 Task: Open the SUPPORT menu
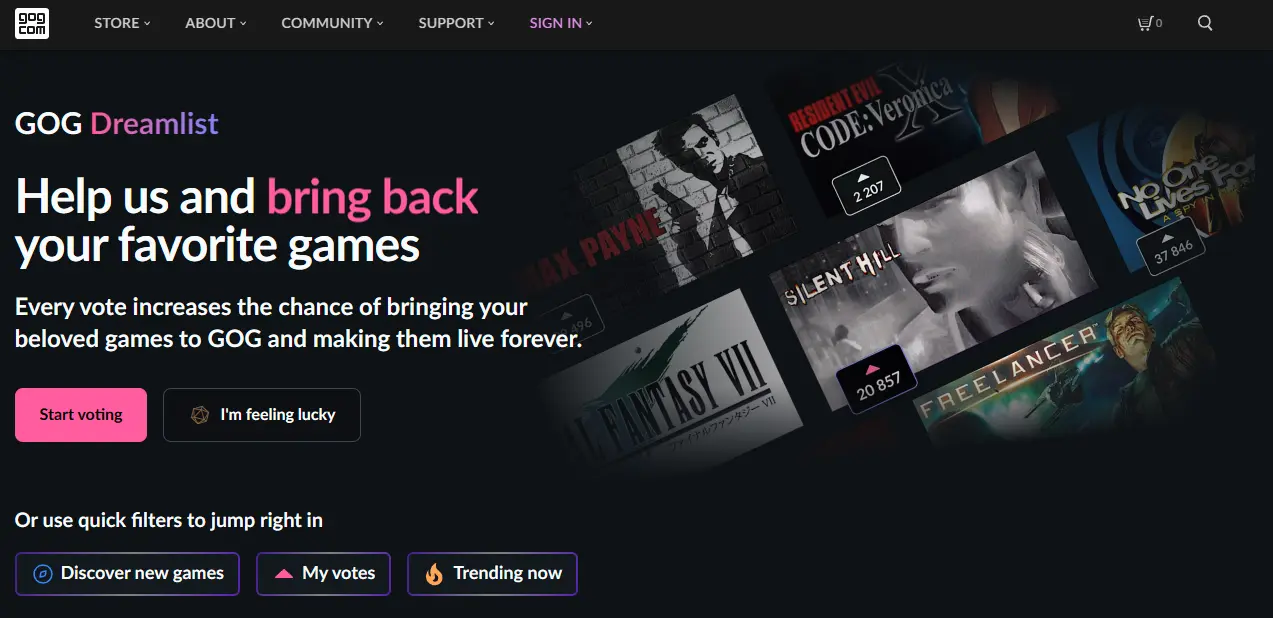(456, 23)
